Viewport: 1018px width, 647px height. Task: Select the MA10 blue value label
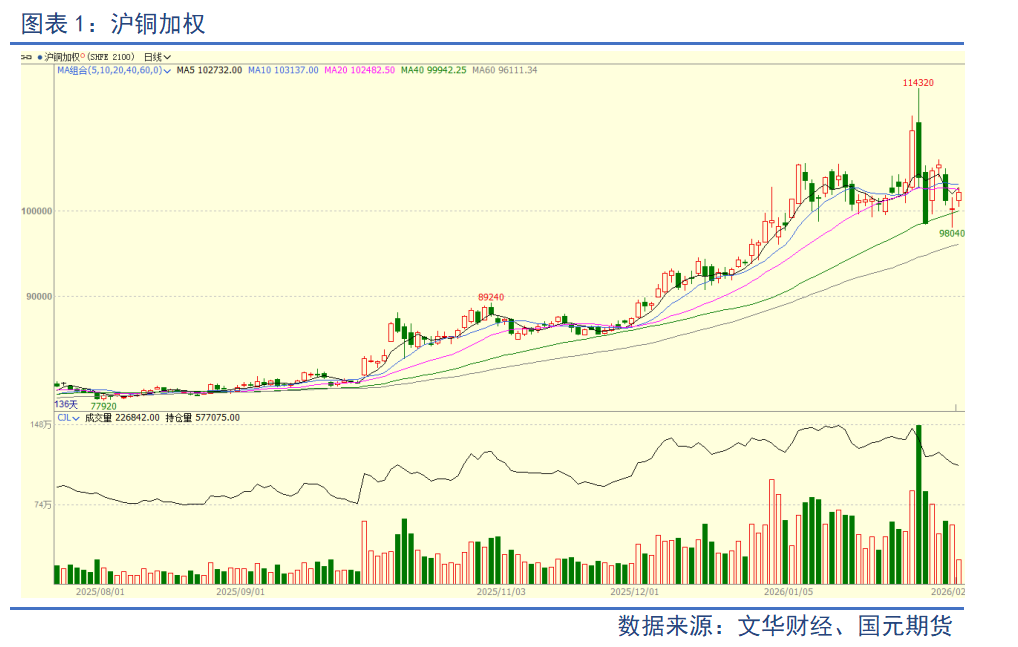283,70
